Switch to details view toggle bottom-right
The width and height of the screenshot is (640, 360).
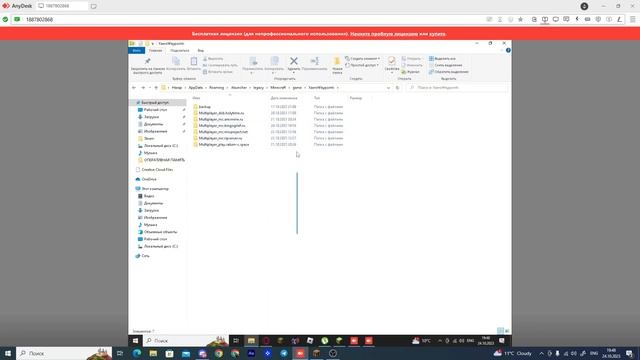tap(500, 331)
